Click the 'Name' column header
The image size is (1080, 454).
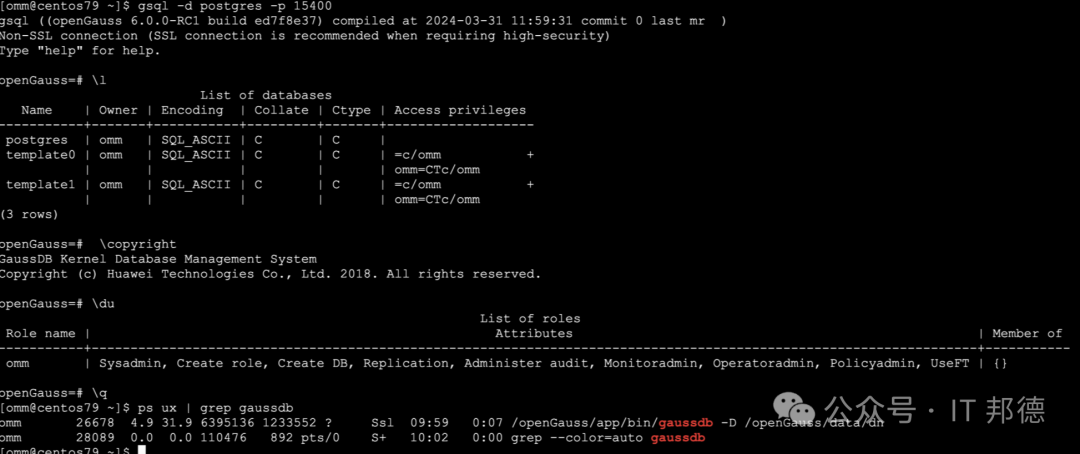37,110
